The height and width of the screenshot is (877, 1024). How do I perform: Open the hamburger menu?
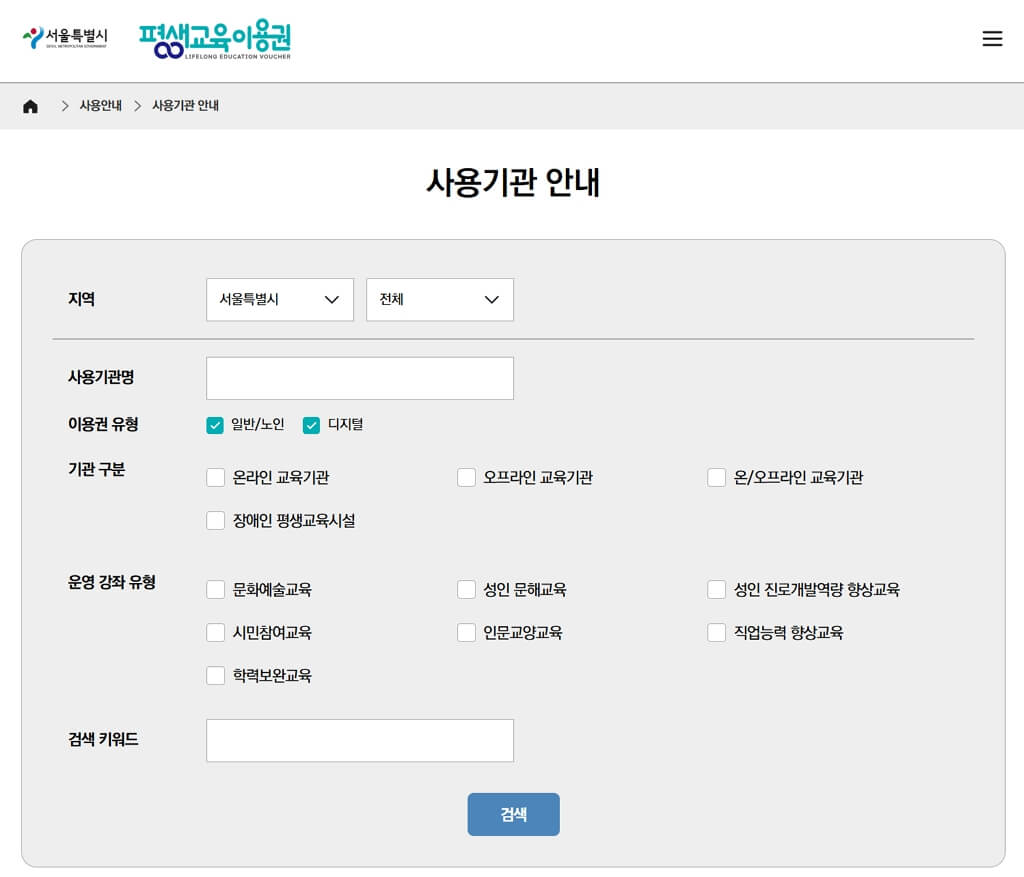click(991, 39)
